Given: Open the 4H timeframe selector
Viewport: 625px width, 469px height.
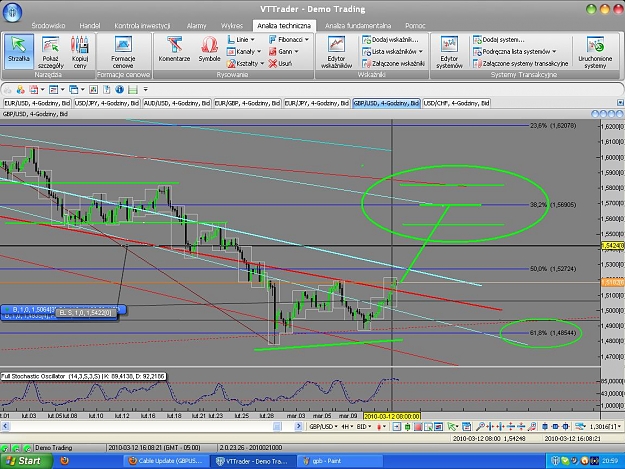Looking at the screenshot, I should click(x=346, y=427).
